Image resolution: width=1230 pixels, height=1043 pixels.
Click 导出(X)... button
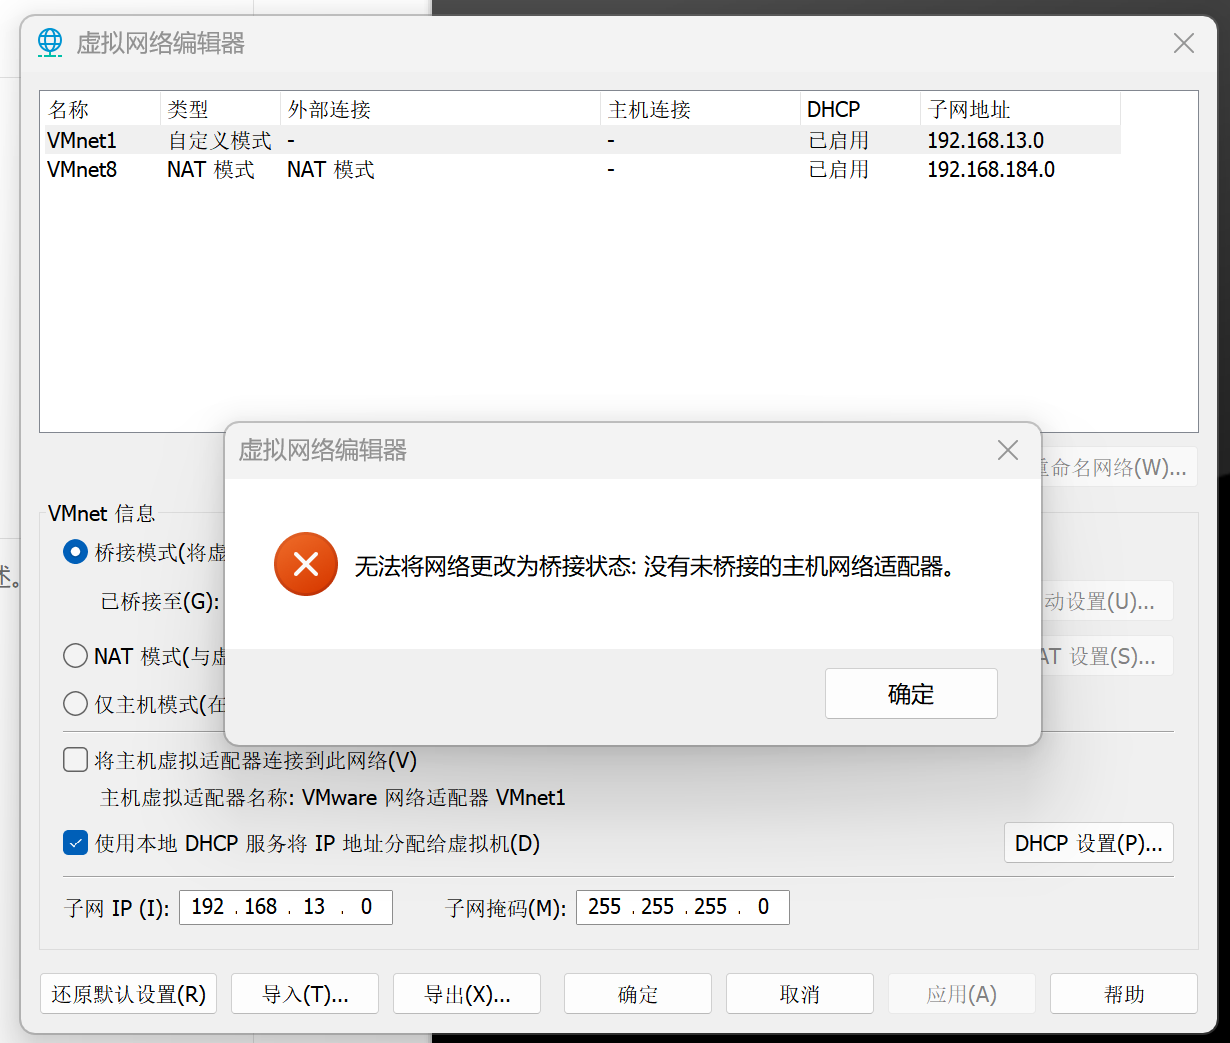pos(467,994)
